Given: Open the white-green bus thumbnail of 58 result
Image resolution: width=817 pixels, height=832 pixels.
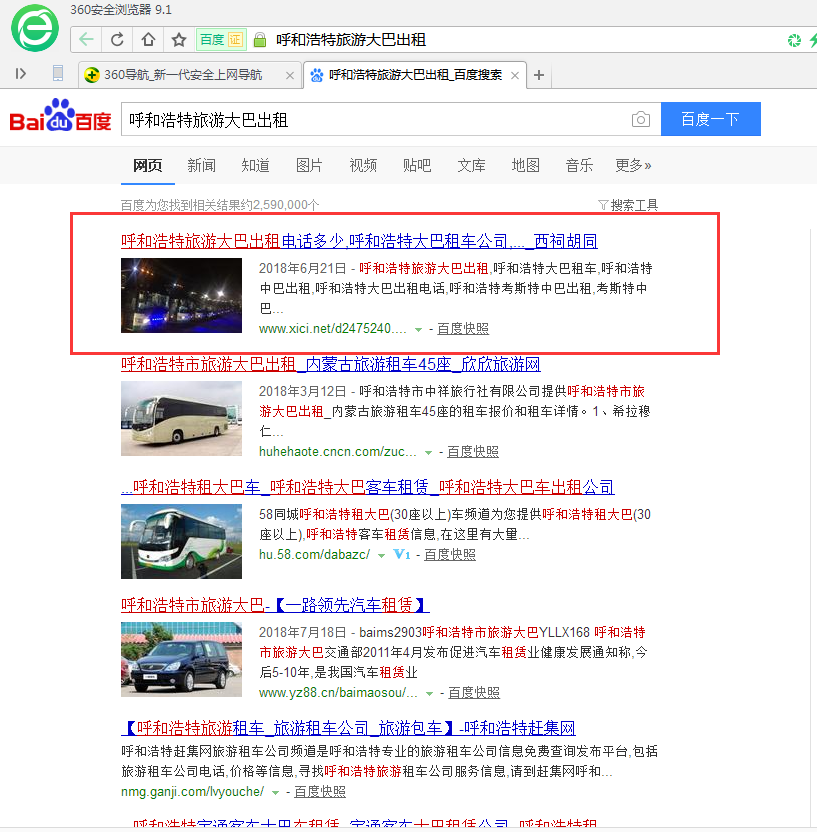Looking at the screenshot, I should pyautogui.click(x=181, y=542).
